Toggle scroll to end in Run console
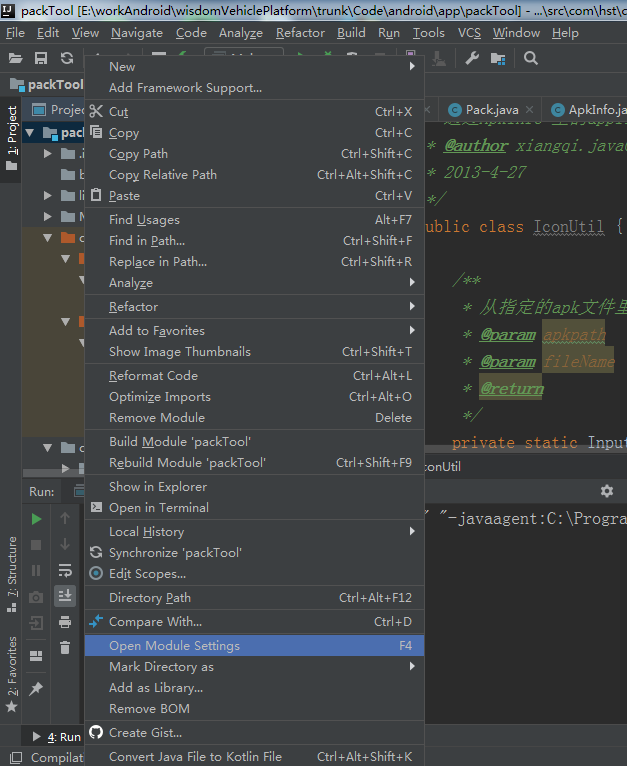 tap(65, 596)
